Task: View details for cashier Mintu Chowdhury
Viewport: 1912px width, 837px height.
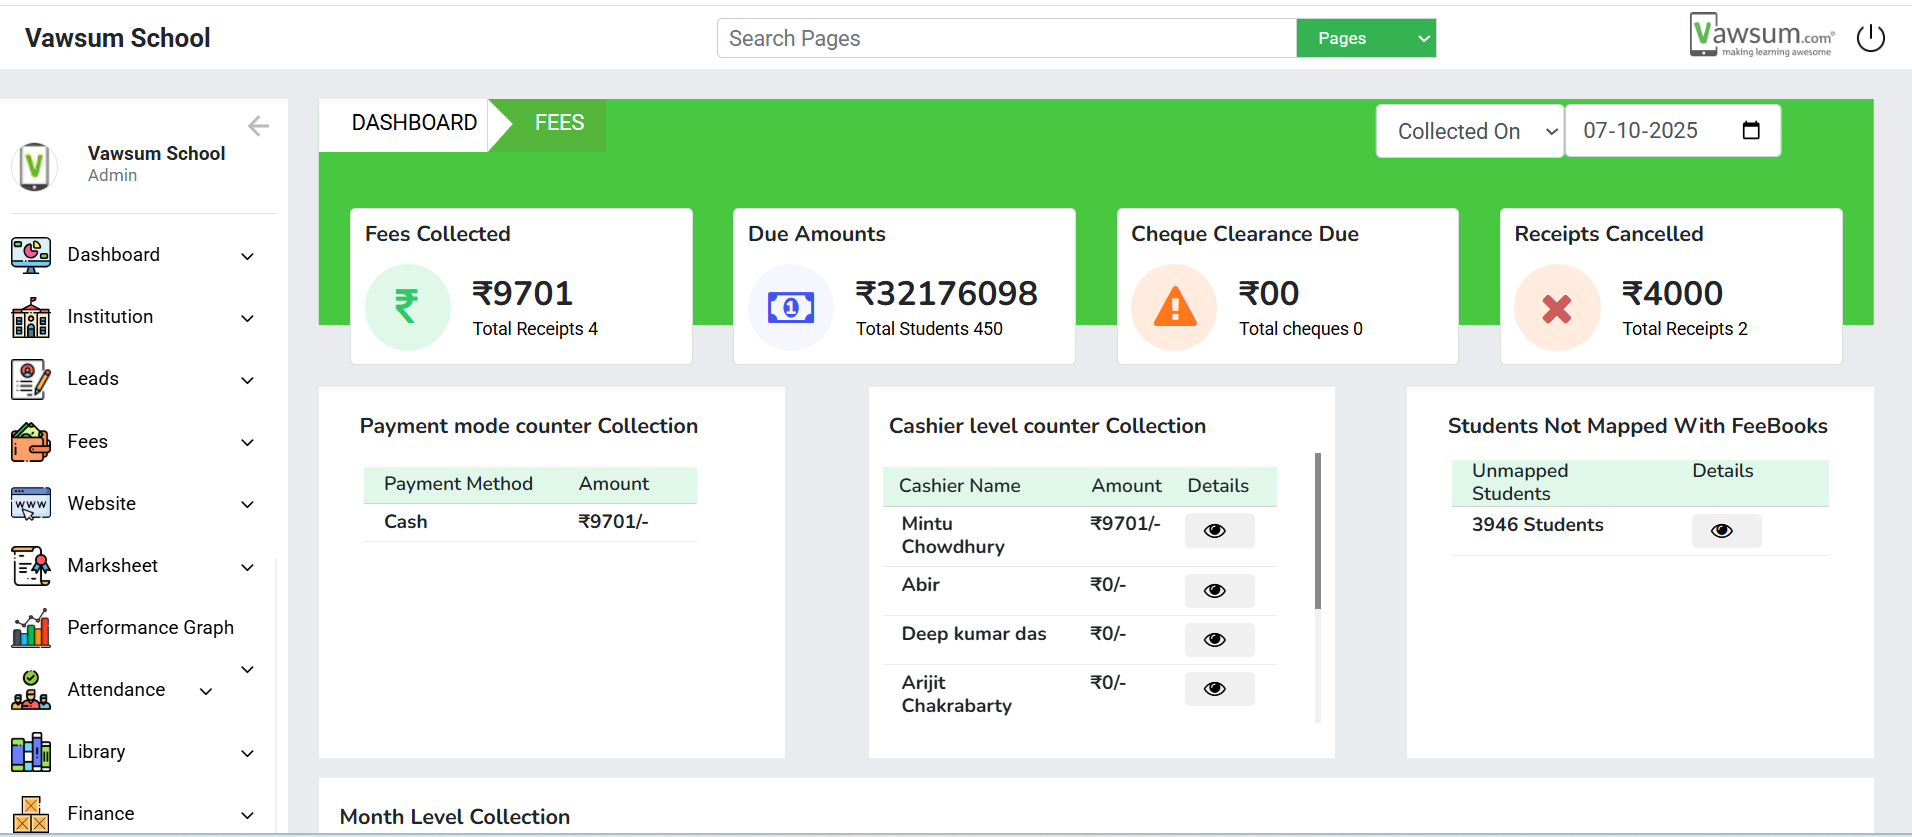Action: pyautogui.click(x=1218, y=531)
